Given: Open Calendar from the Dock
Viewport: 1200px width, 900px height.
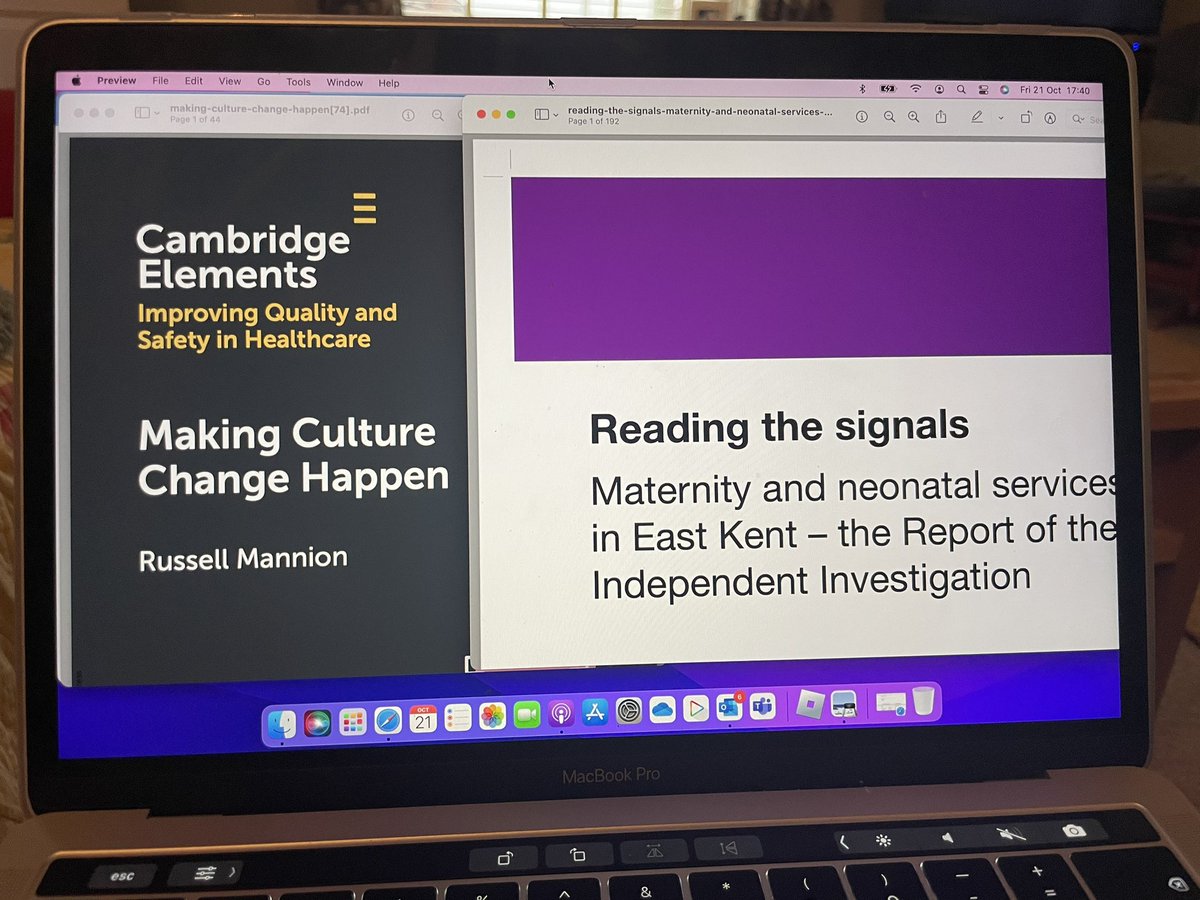Looking at the screenshot, I should point(423,718).
